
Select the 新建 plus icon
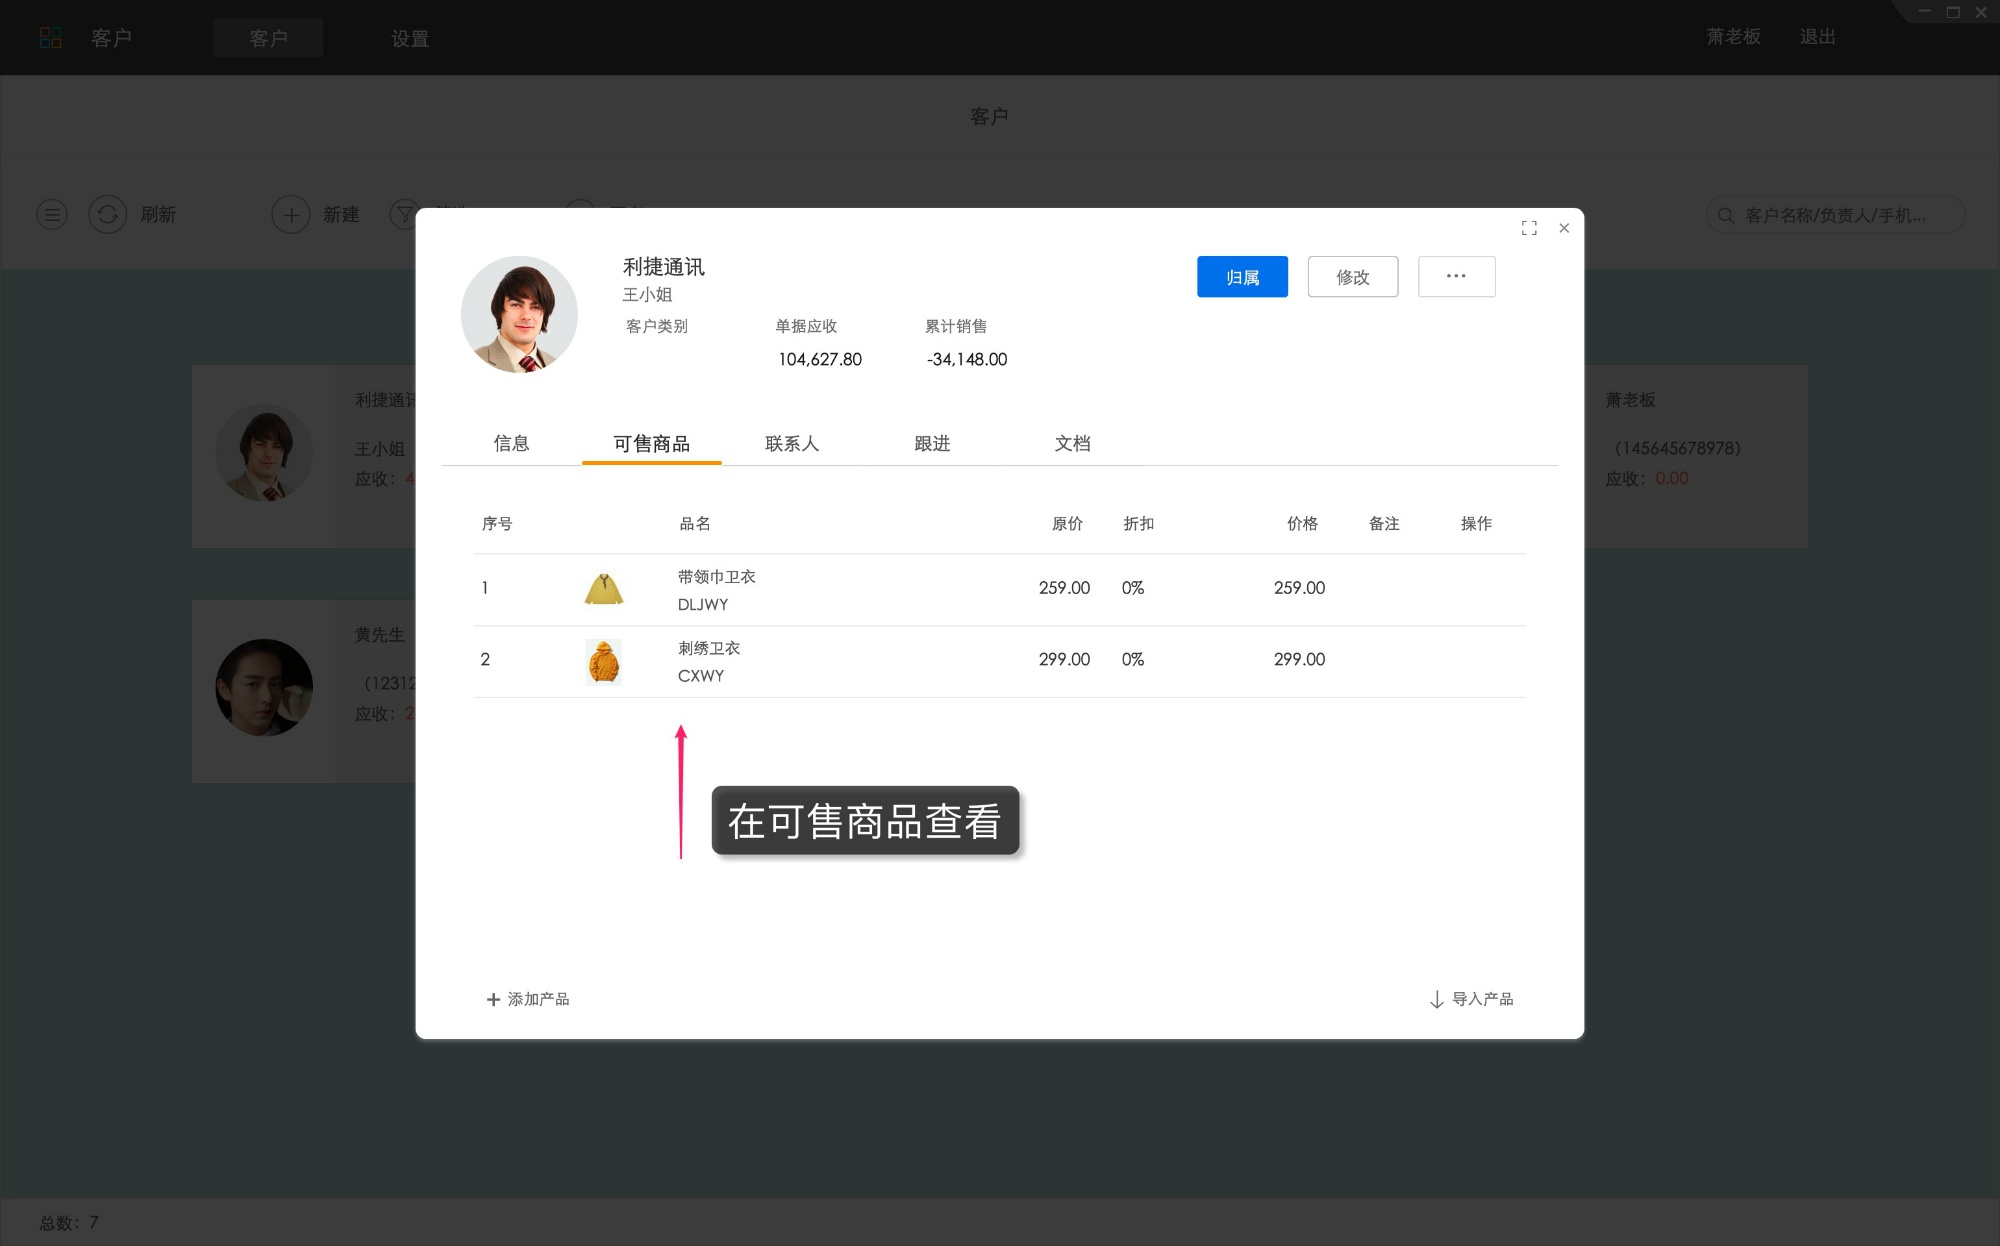(x=291, y=214)
